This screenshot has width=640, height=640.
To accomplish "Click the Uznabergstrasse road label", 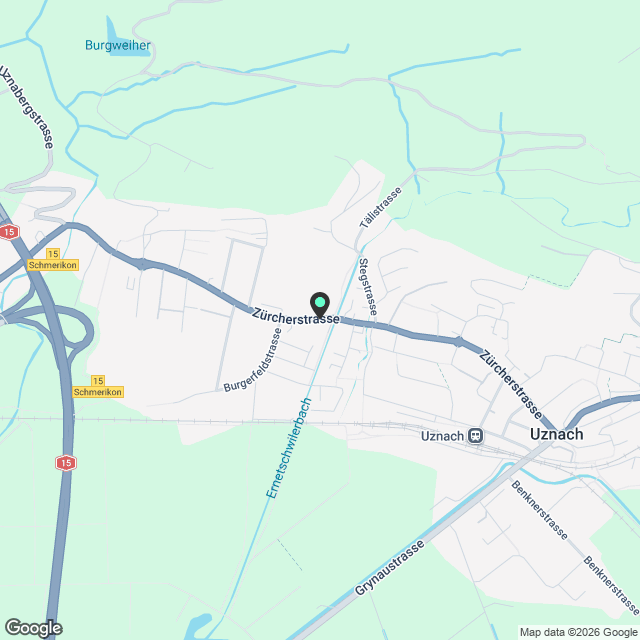I will (x=26, y=107).
